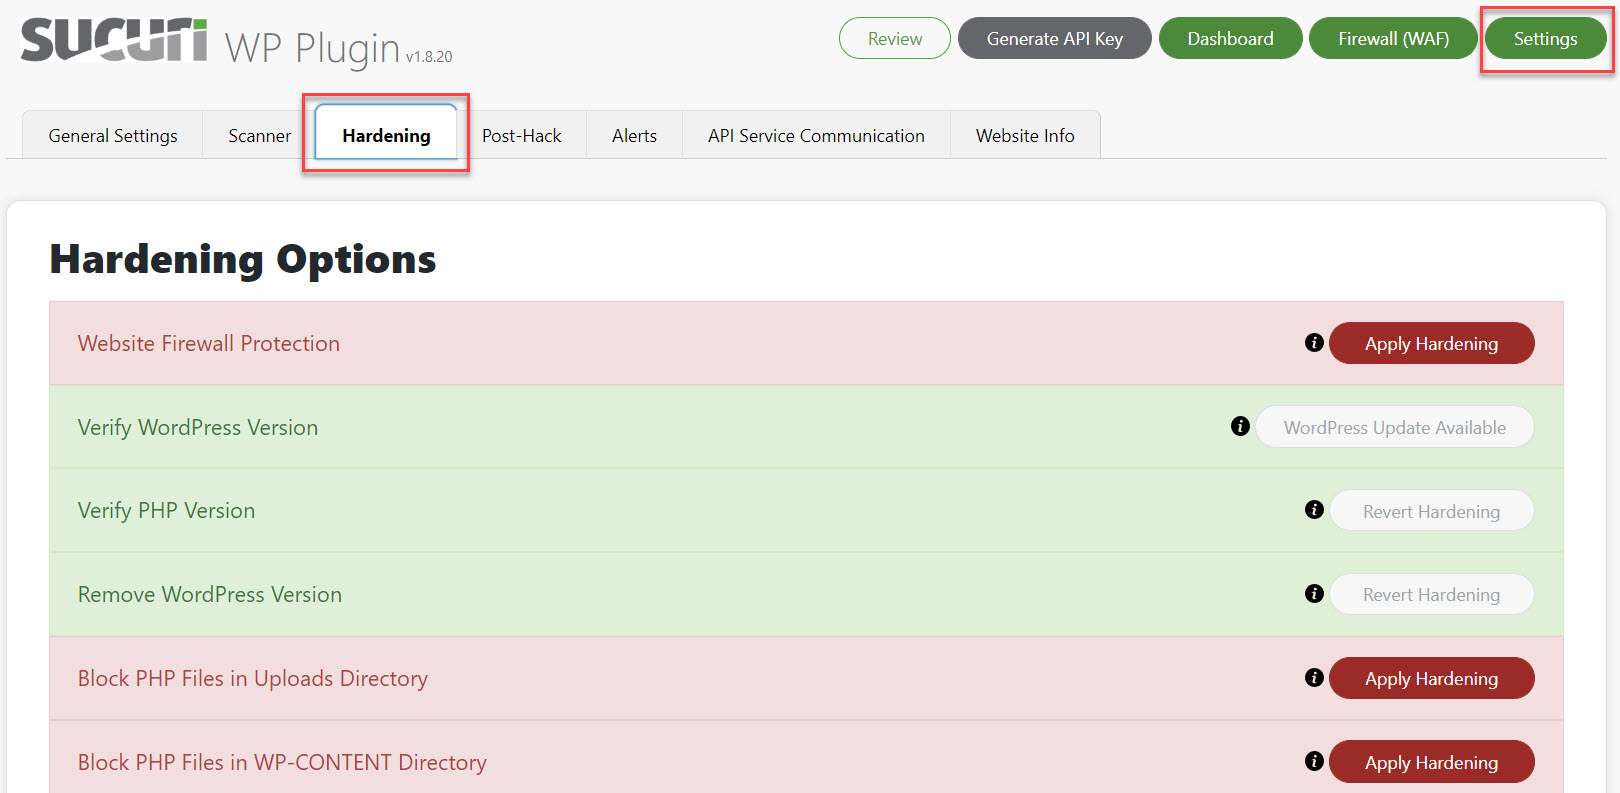Apply Hardening for Block PHP in WP-CONTENT Directory

(x=1431, y=762)
